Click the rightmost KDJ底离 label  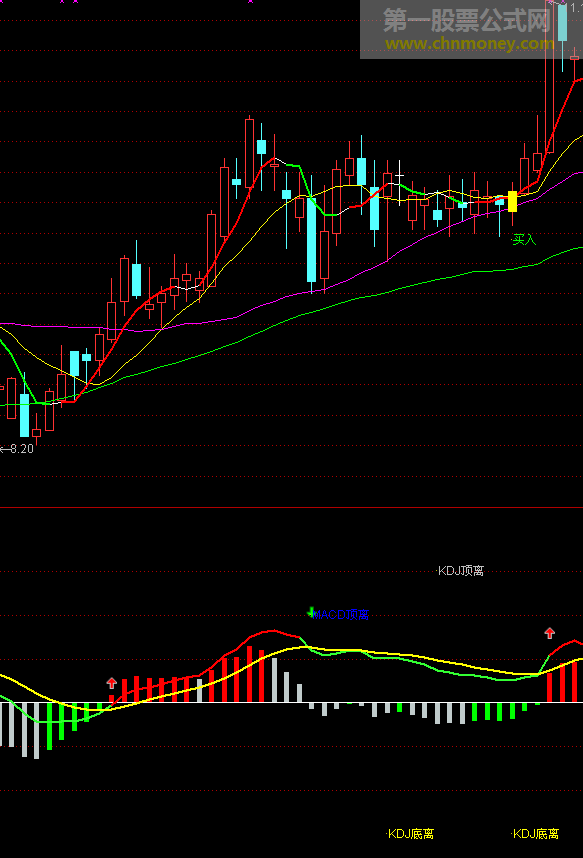point(535,834)
